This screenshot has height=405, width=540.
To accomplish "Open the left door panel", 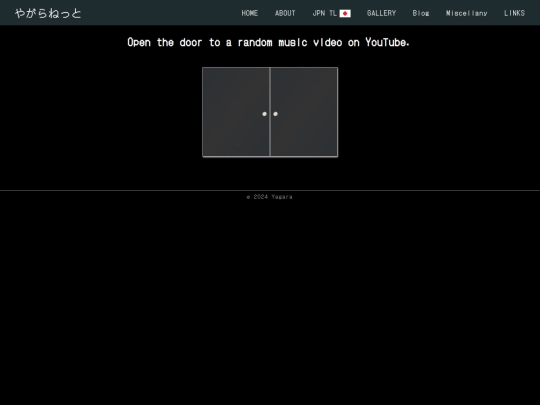I will pos(236,112).
